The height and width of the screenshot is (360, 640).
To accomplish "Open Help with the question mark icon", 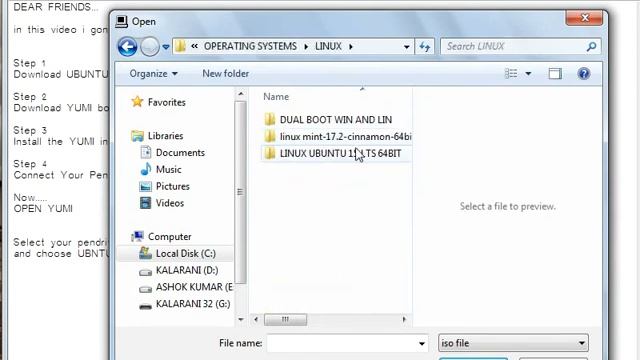I will [584, 73].
